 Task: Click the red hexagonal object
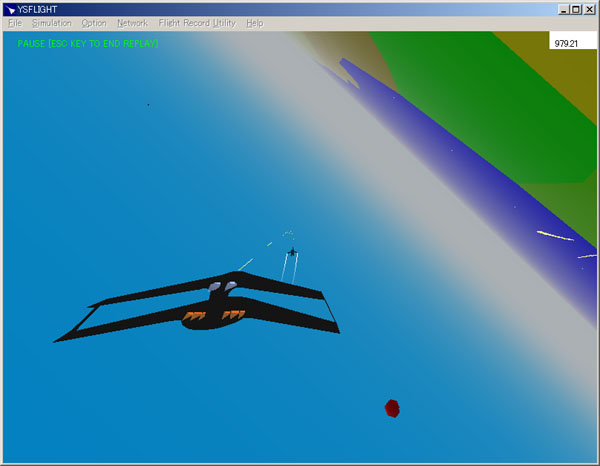tap(392, 408)
